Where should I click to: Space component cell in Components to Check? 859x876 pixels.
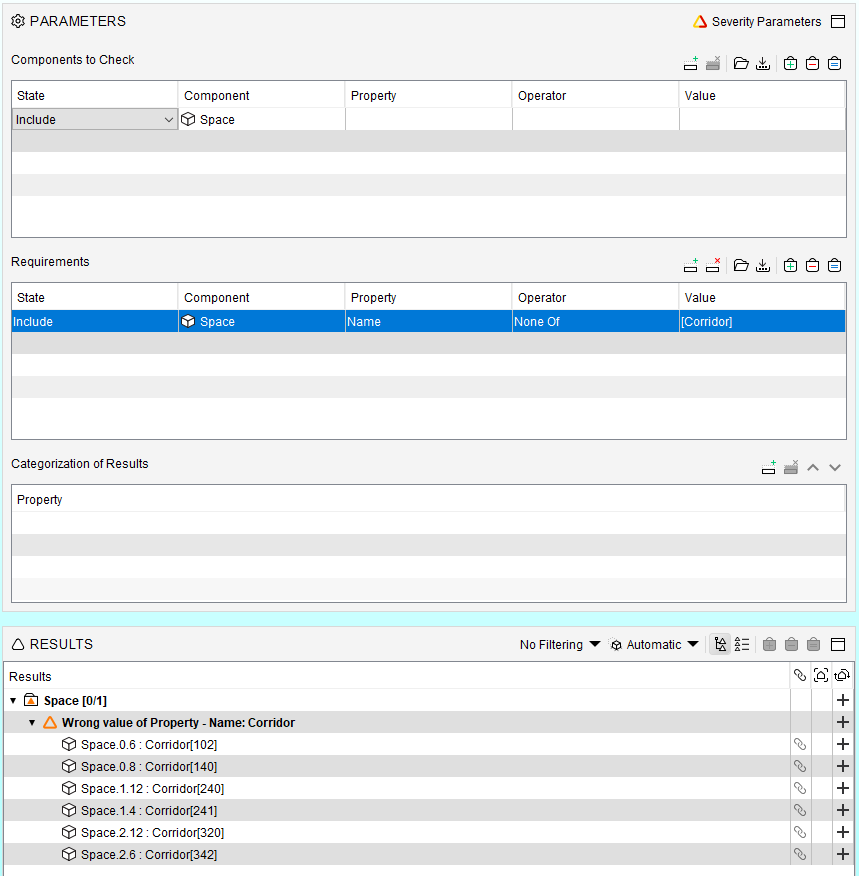tap(261, 120)
